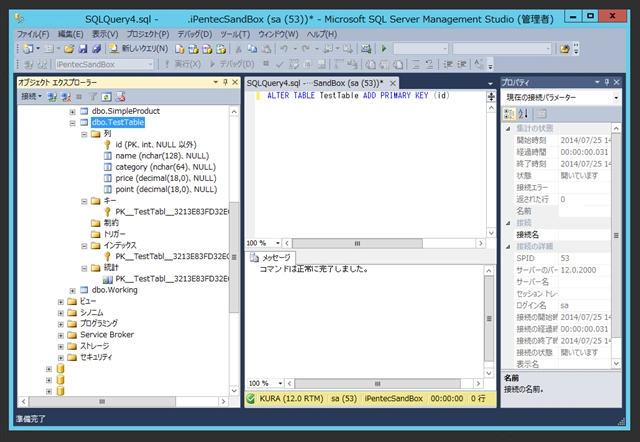Click the green Start play icon
The height and width of the screenshot is (442, 640).
(x=384, y=49)
